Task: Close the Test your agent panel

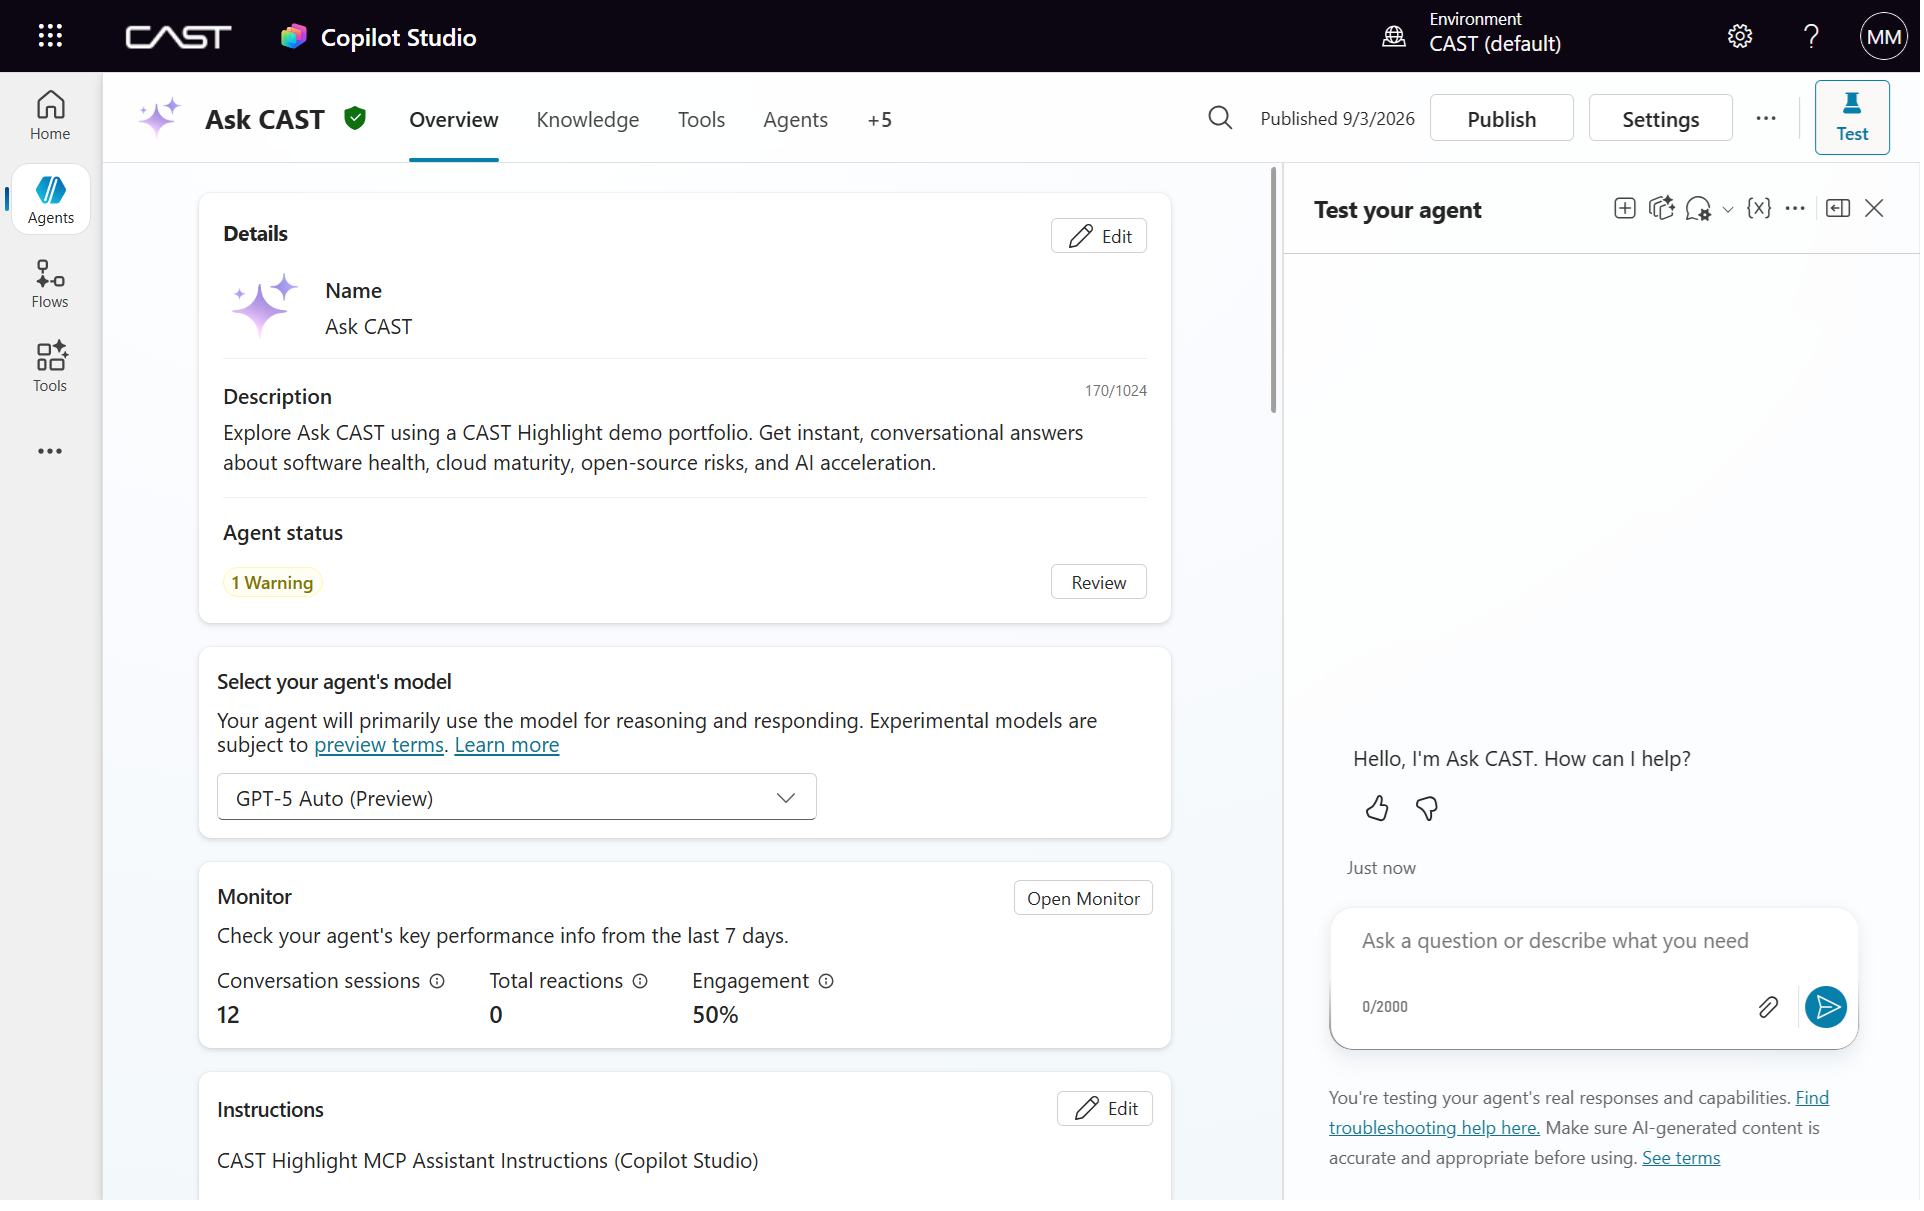Action: click(x=1874, y=208)
